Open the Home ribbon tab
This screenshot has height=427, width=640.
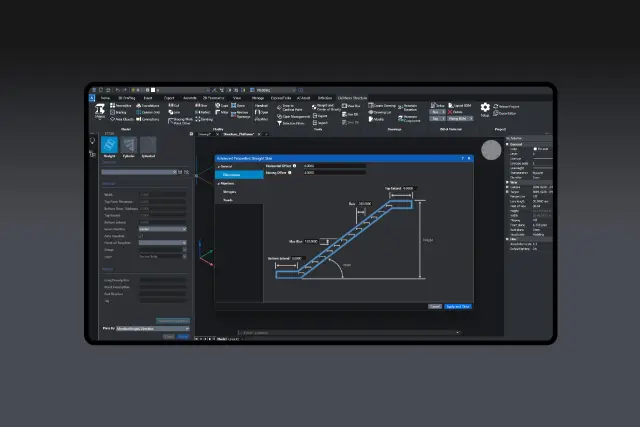[105, 98]
